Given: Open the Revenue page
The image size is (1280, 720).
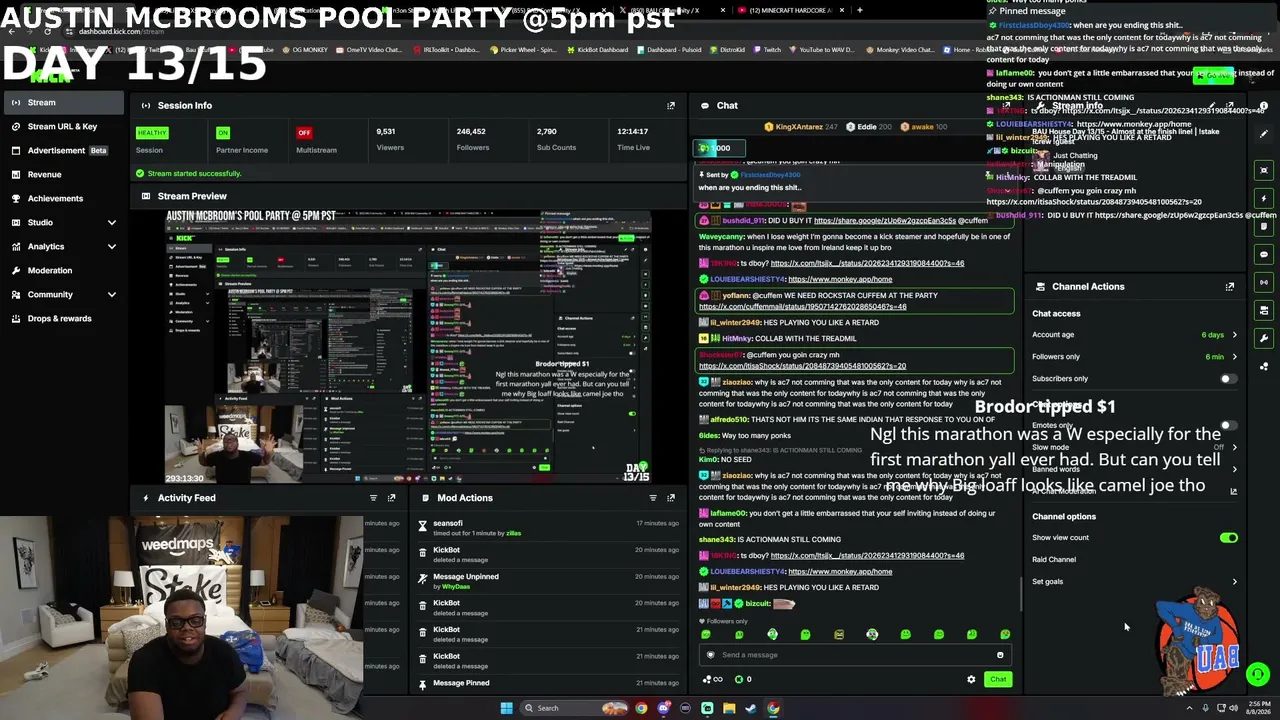Looking at the screenshot, I should (x=62, y=174).
